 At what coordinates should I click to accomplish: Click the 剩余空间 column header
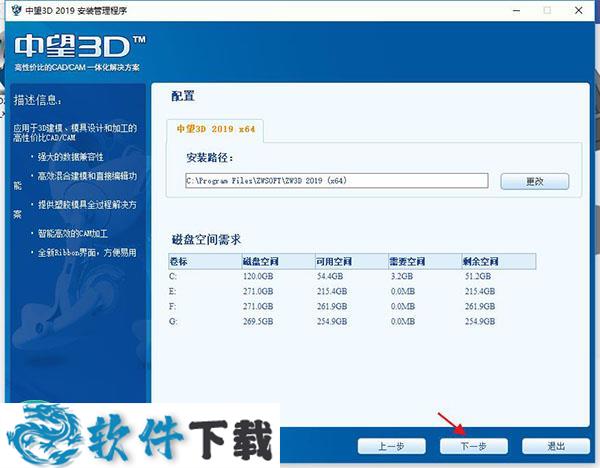click(499, 261)
